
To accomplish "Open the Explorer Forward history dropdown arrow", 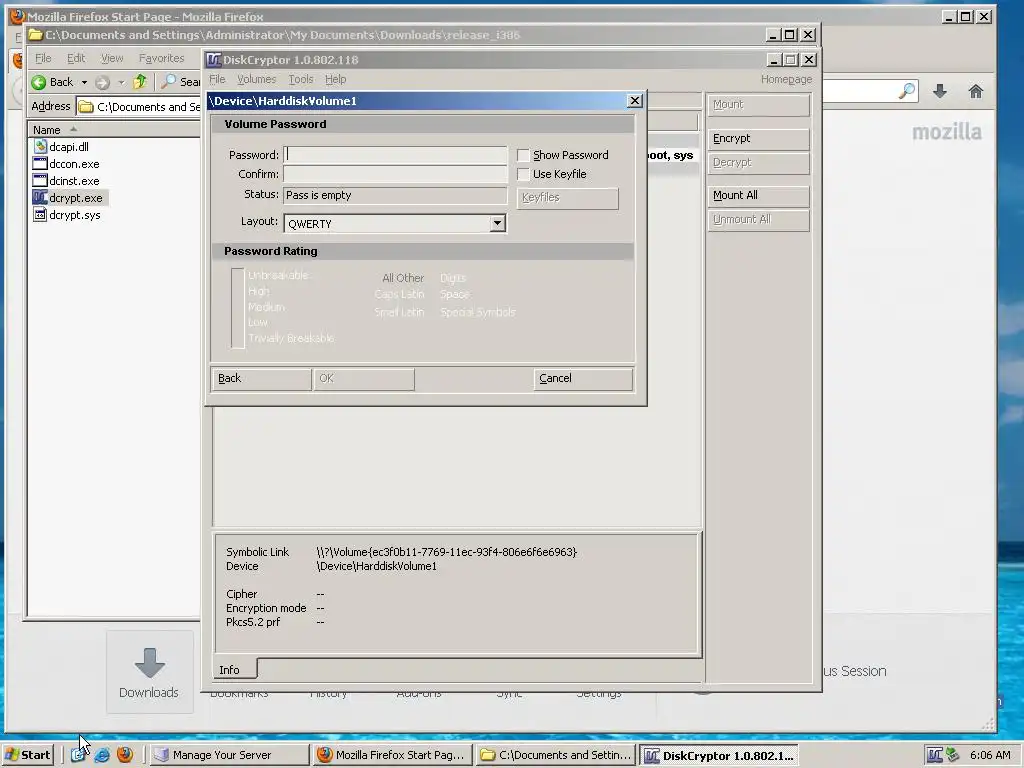I will [121, 82].
